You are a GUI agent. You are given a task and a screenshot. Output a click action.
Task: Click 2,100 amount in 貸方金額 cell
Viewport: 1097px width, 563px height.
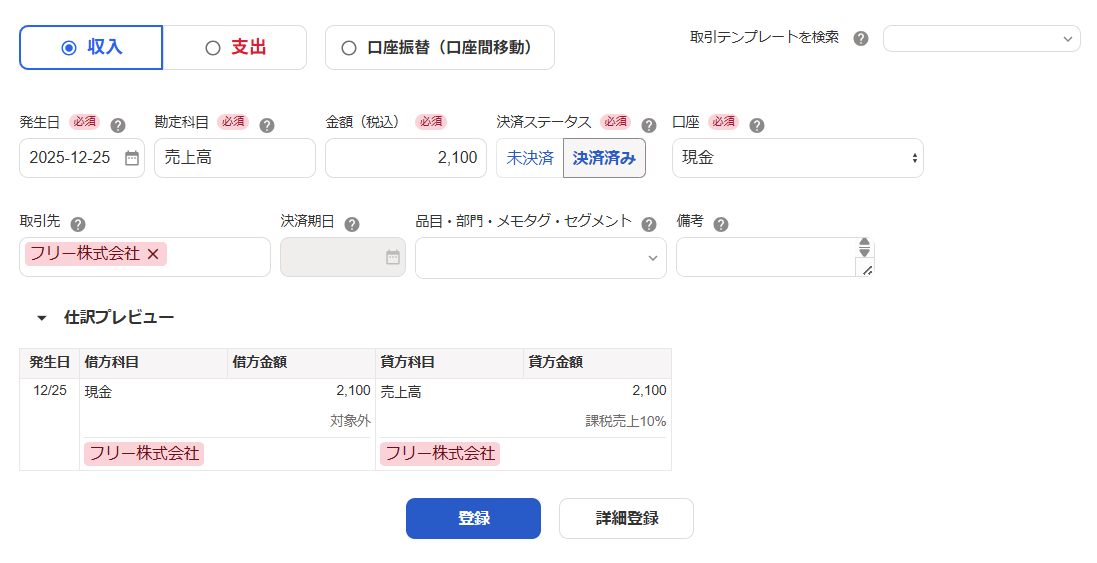point(649,390)
